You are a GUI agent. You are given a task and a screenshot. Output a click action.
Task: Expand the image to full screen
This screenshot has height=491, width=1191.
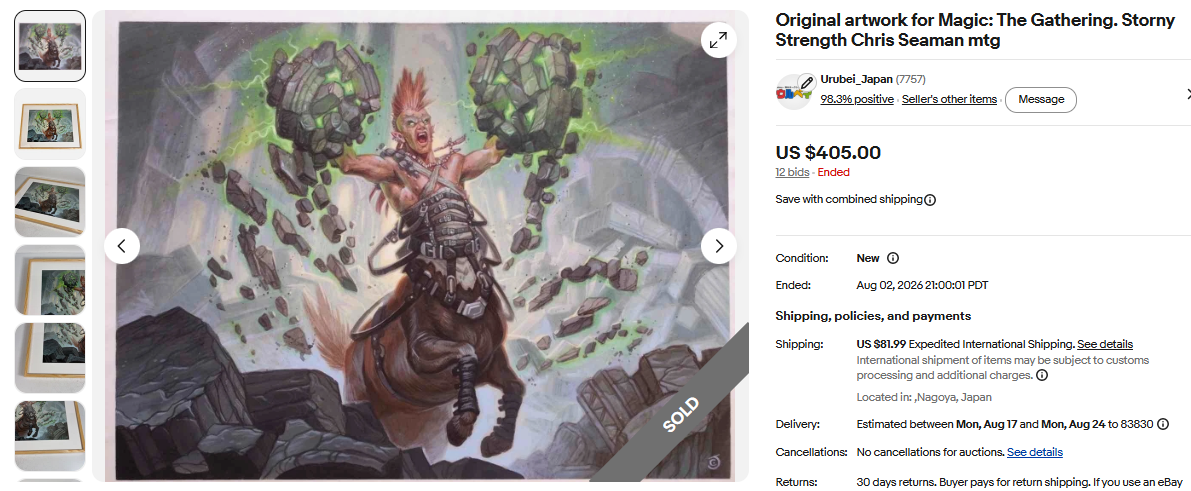[718, 41]
